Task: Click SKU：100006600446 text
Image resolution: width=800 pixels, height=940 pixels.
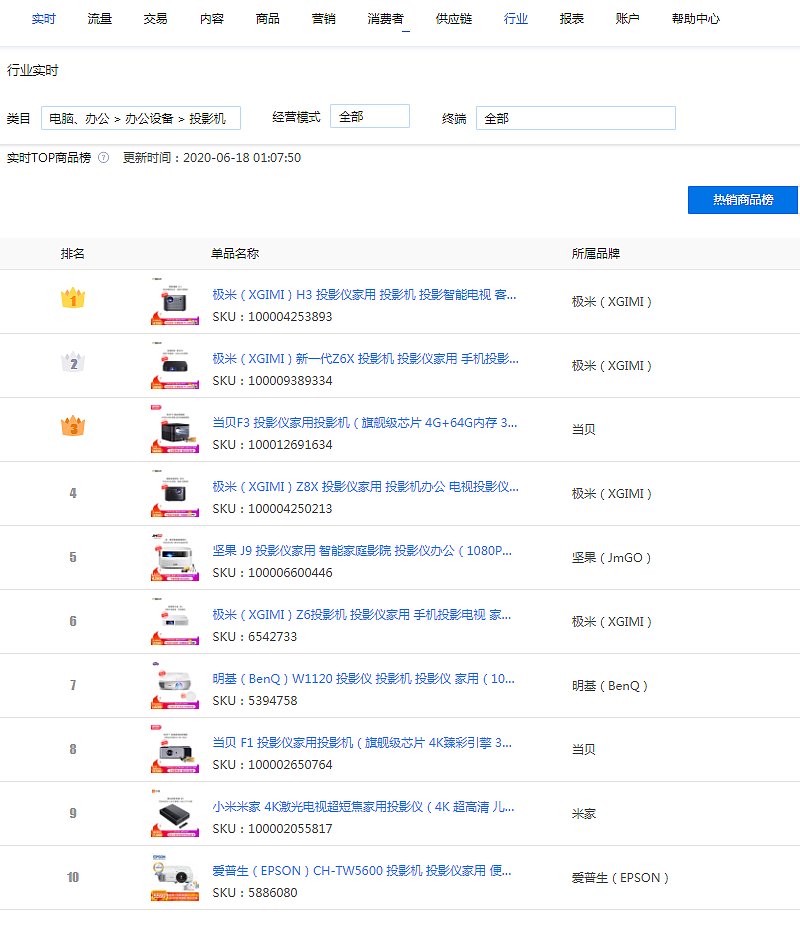Action: [x=272, y=573]
